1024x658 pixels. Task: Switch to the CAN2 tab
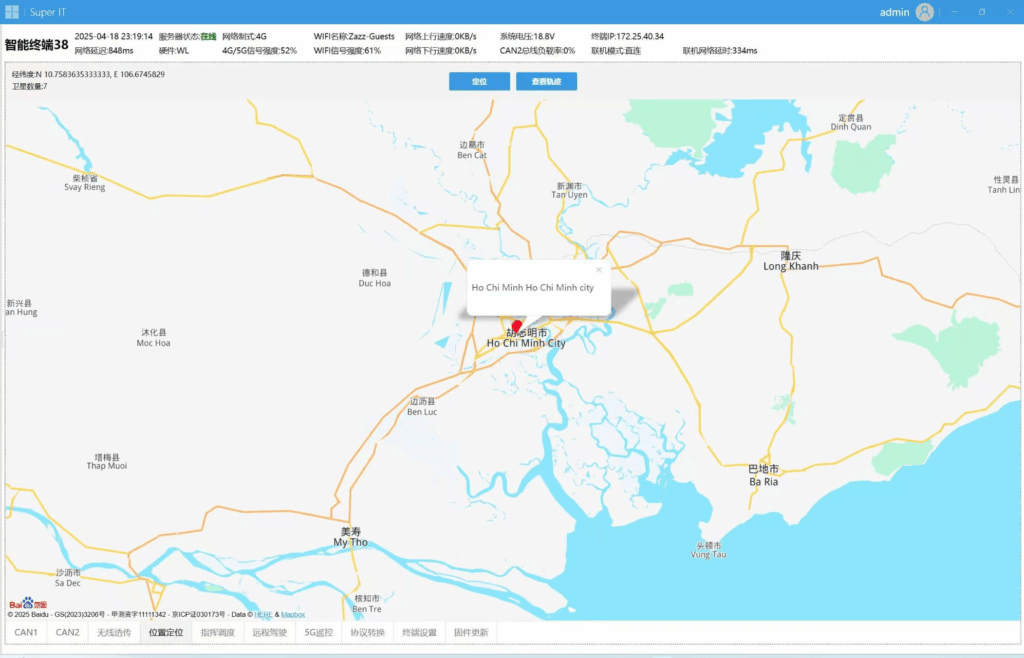click(x=67, y=633)
